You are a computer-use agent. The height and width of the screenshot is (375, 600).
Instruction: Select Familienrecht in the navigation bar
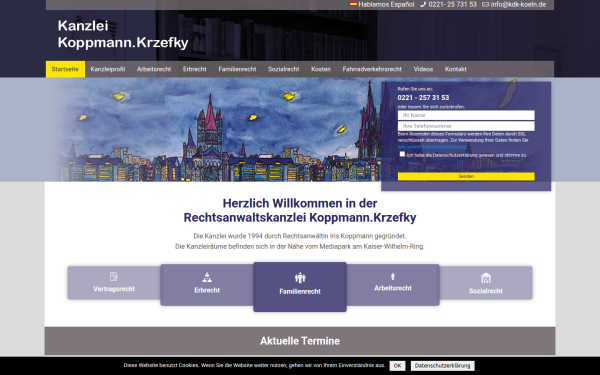[x=237, y=69]
